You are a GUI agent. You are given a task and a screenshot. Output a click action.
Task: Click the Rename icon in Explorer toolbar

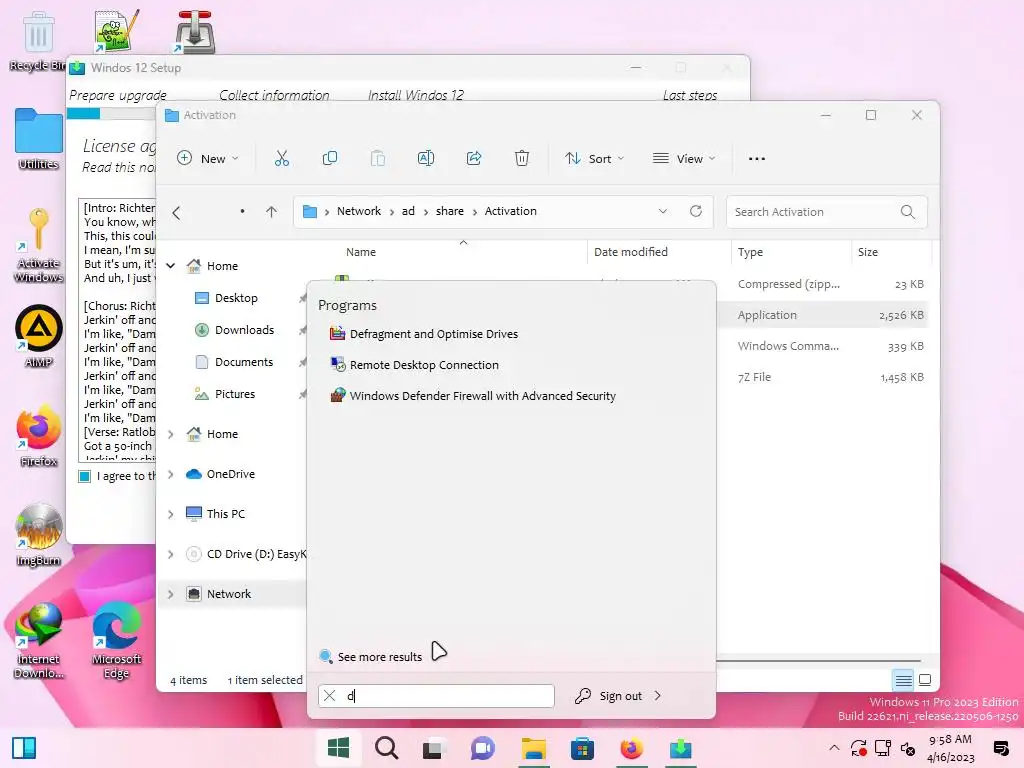point(426,158)
